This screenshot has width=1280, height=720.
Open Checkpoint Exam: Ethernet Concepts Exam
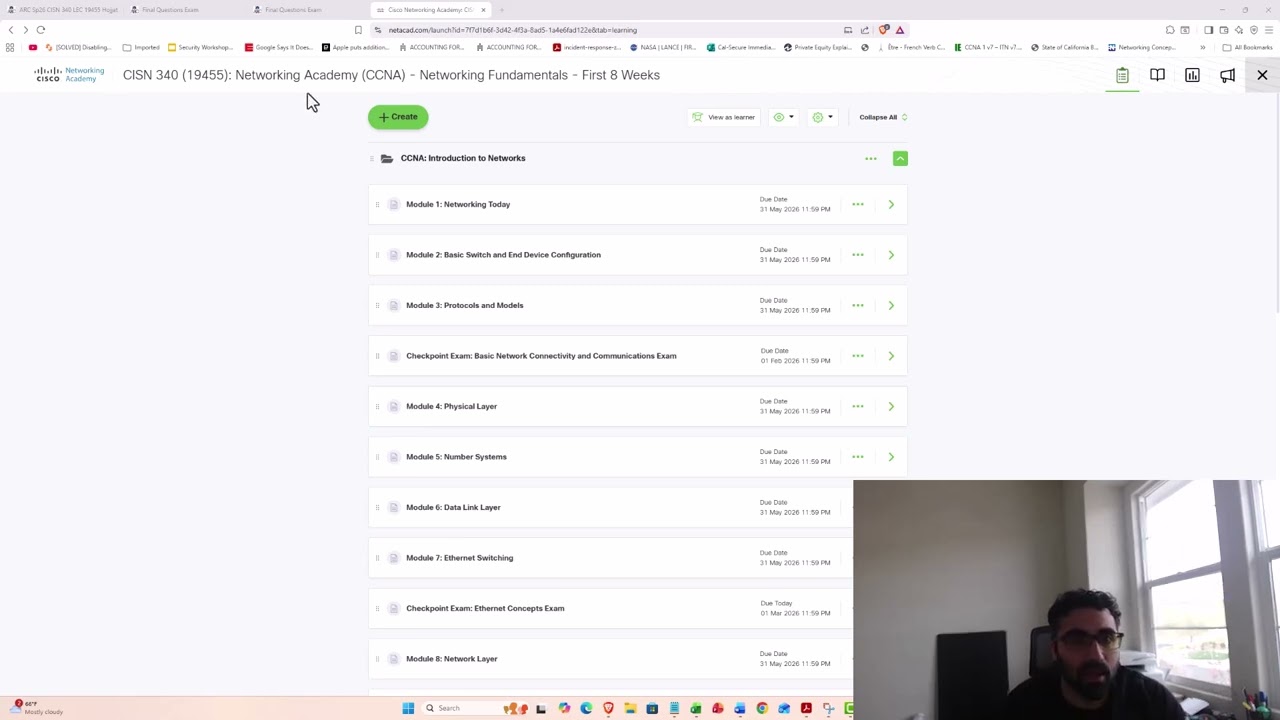(485, 608)
